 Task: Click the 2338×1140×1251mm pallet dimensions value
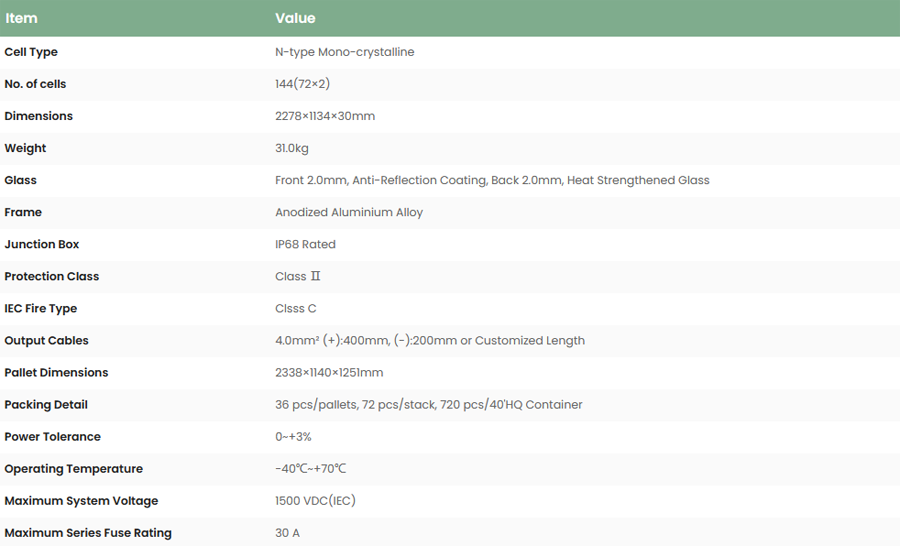pos(329,372)
